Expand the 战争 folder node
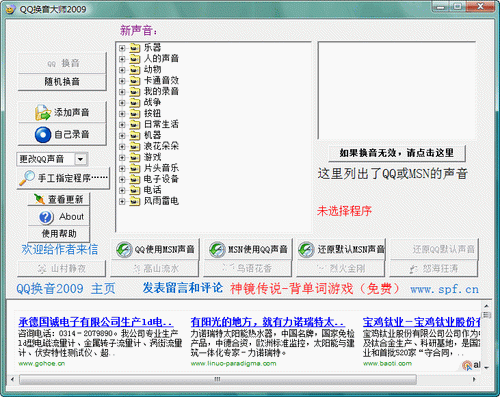The width and height of the screenshot is (500, 397). point(122,103)
